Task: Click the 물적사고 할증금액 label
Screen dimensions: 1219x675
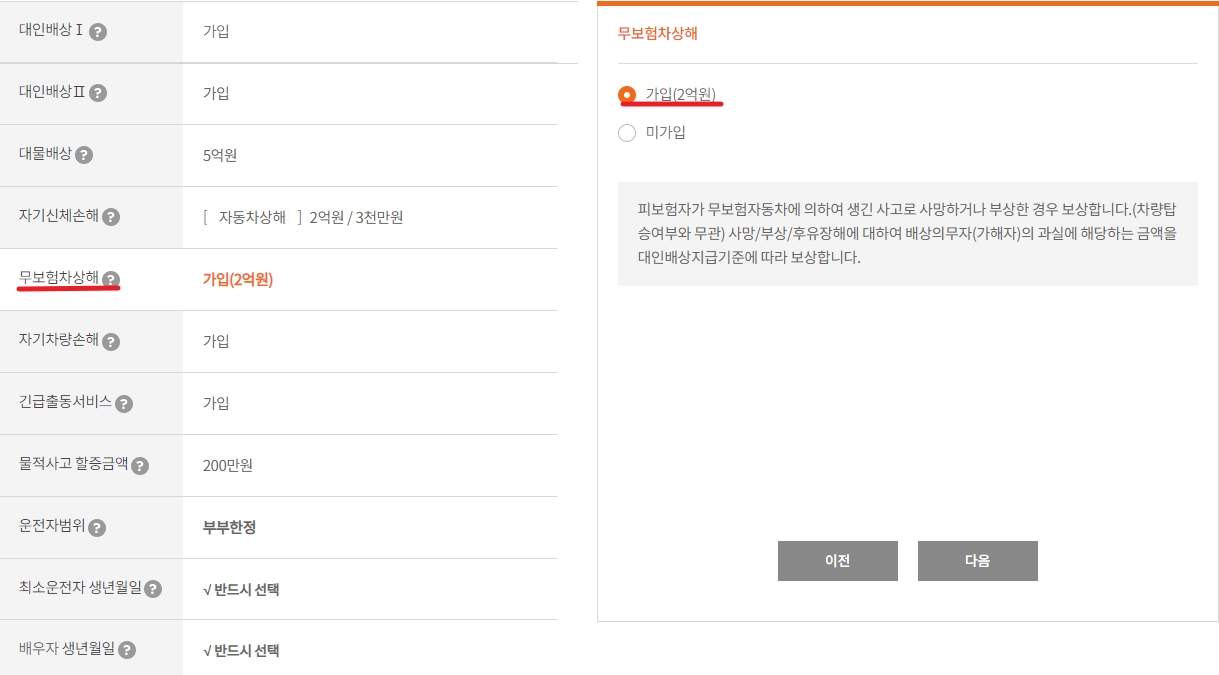Action: [73, 464]
